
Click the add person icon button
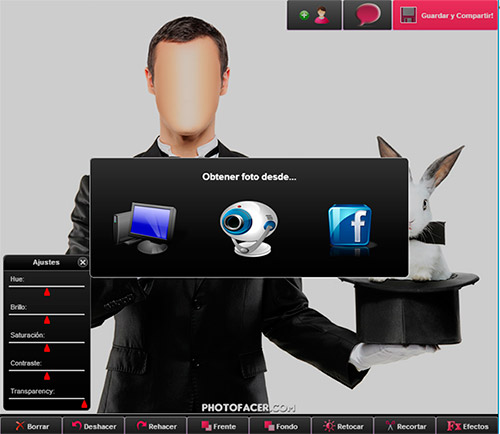(x=314, y=15)
